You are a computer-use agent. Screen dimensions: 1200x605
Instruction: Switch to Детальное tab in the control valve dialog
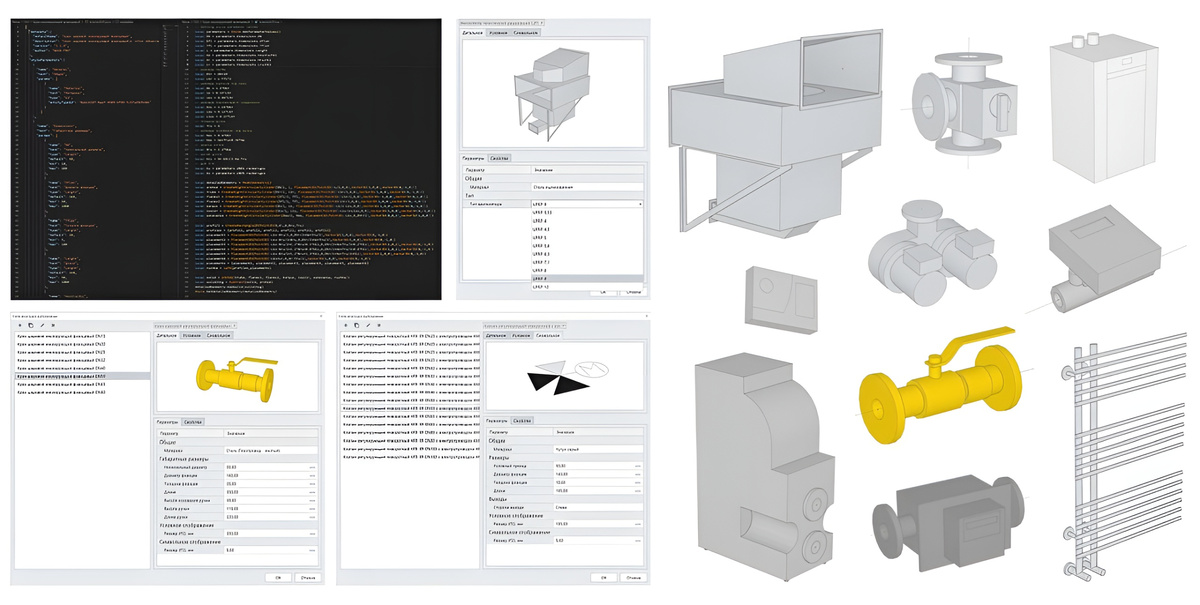point(496,335)
